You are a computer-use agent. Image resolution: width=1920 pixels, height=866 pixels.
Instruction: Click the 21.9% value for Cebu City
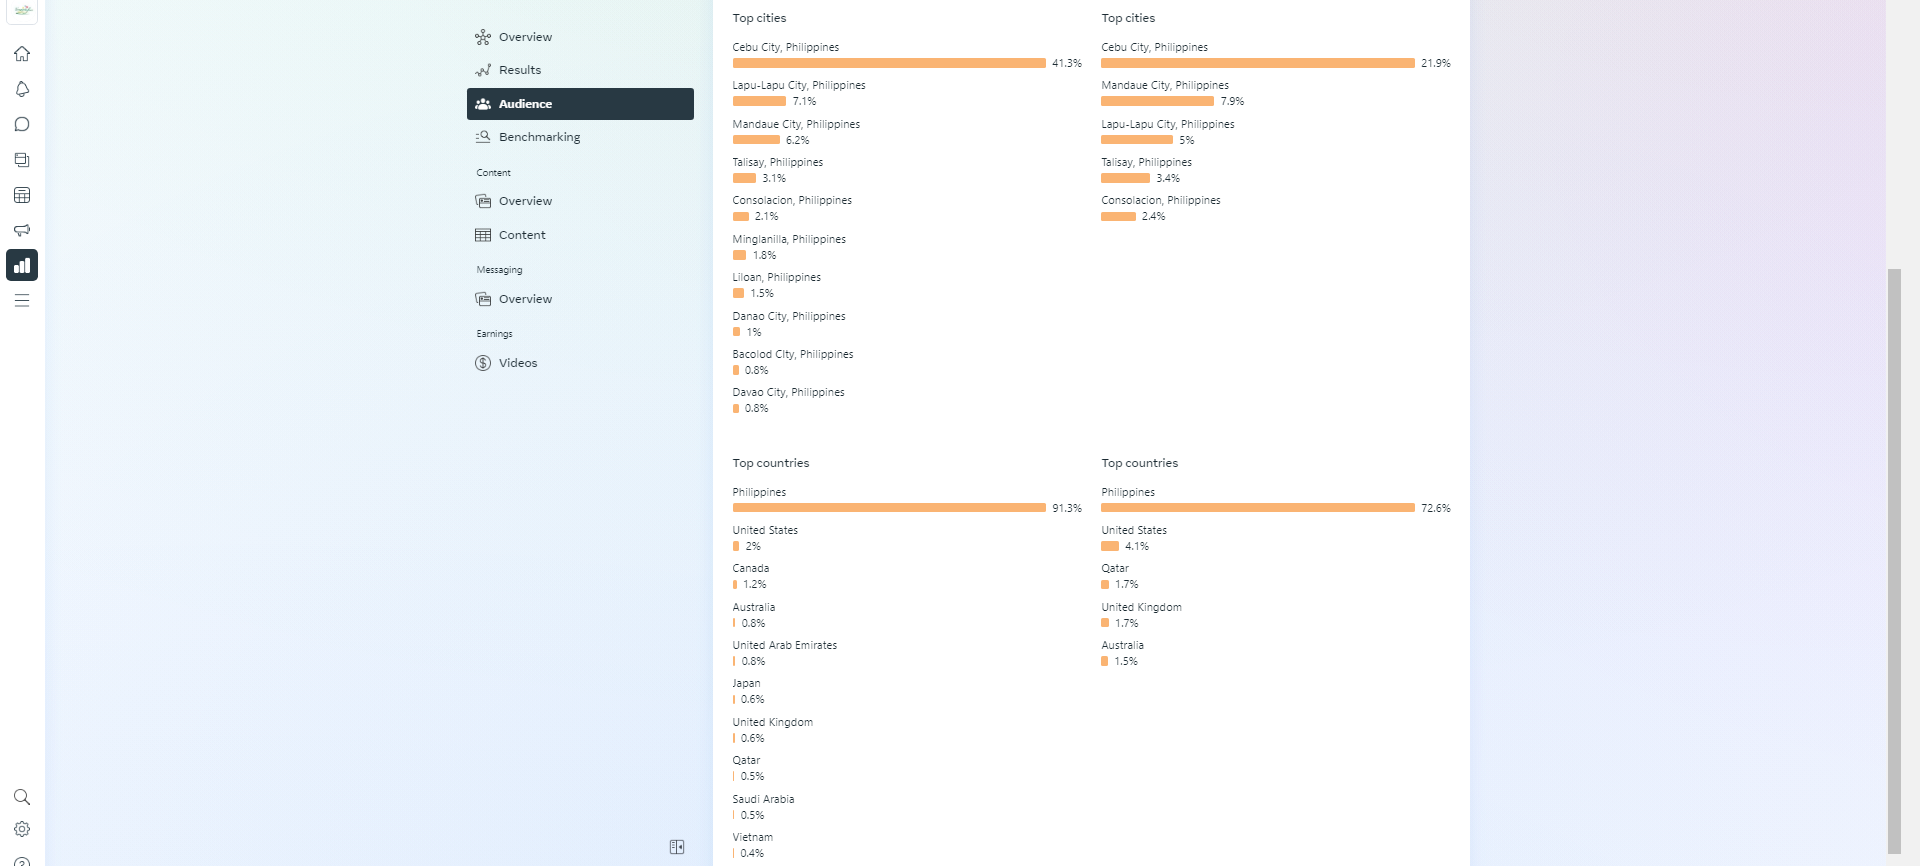point(1436,63)
